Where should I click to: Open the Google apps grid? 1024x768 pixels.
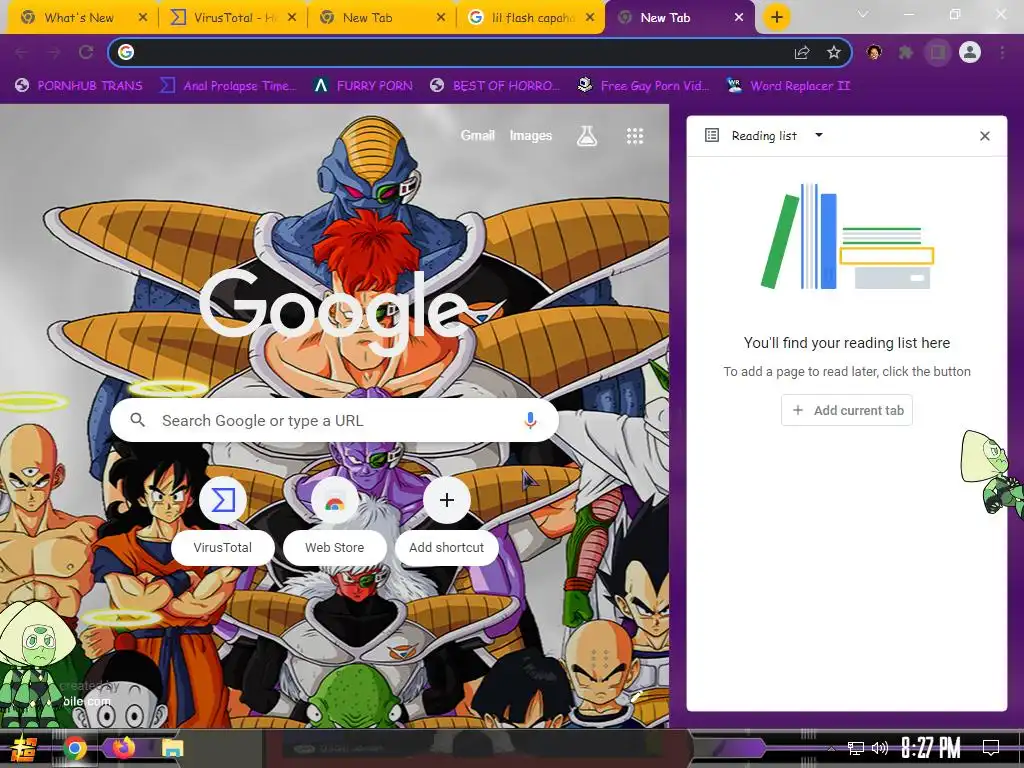point(635,136)
